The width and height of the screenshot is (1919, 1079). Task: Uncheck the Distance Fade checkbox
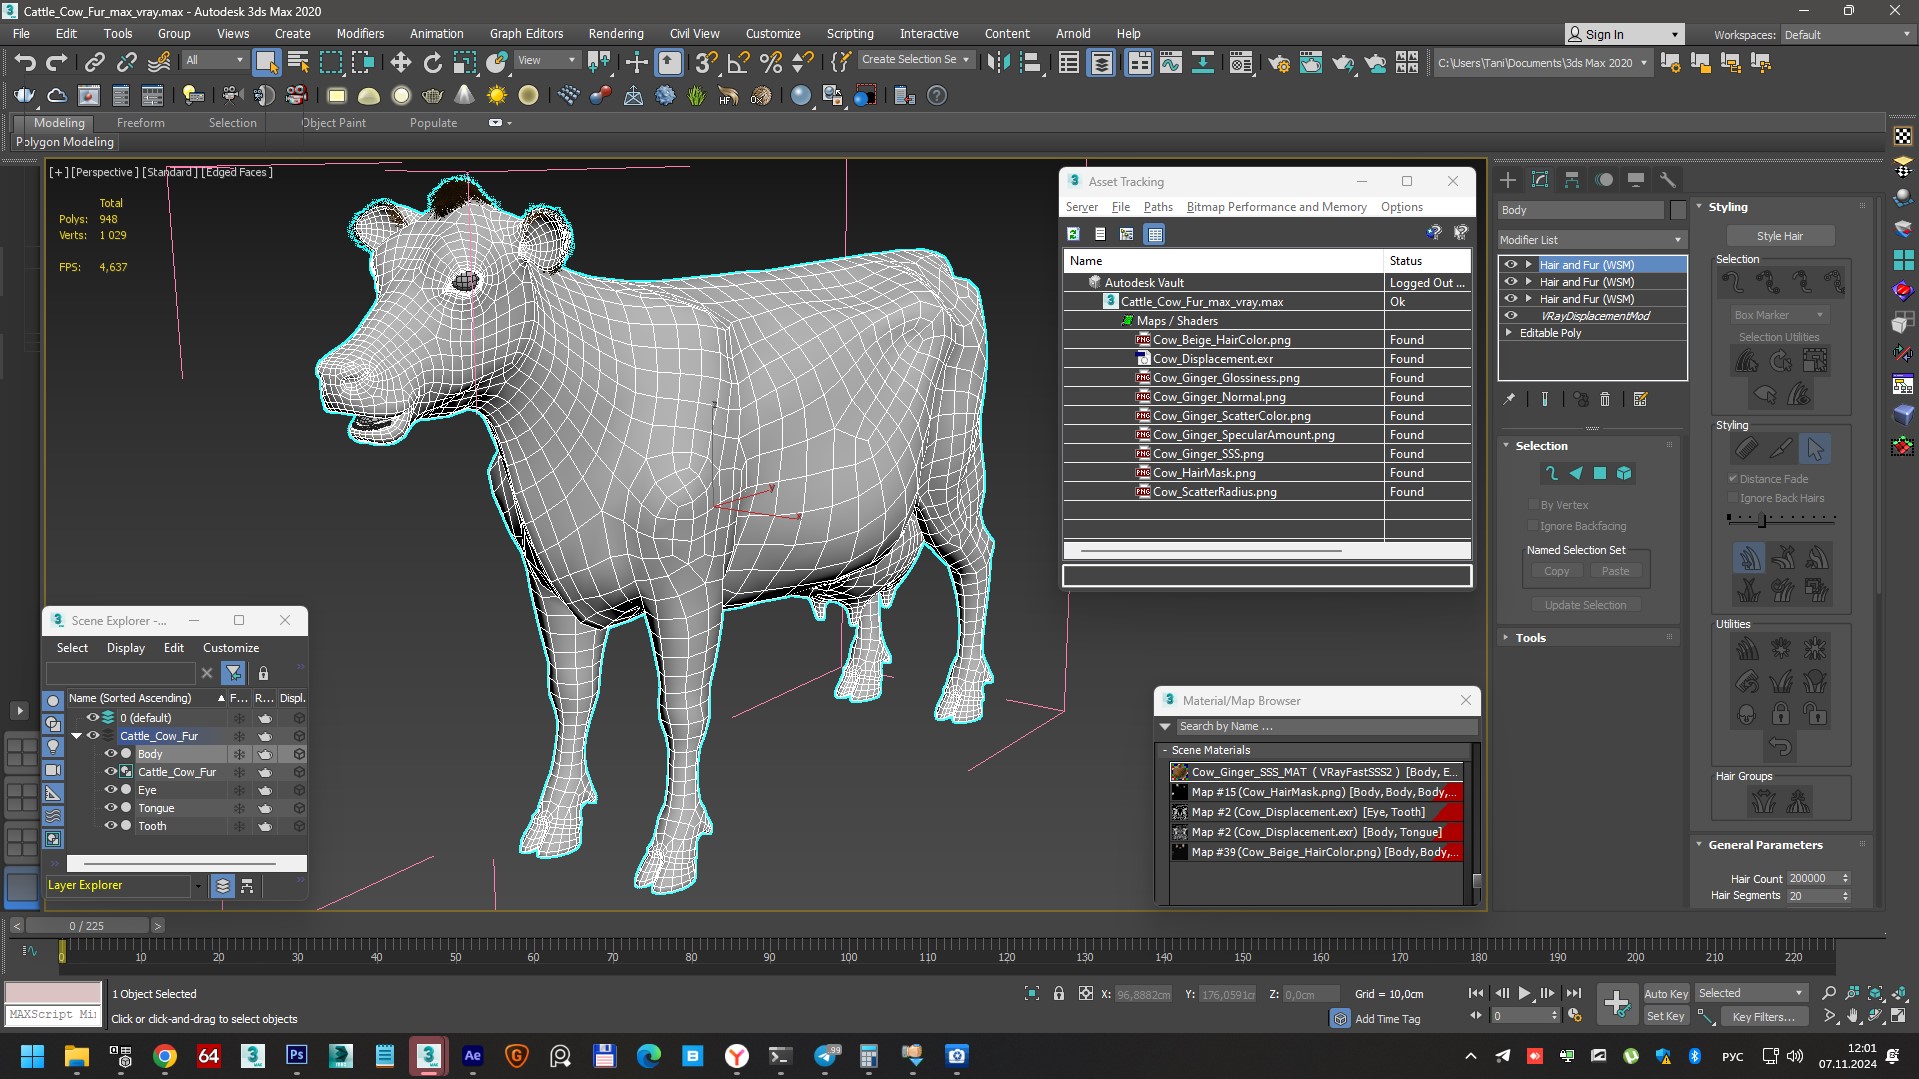[x=1733, y=479]
